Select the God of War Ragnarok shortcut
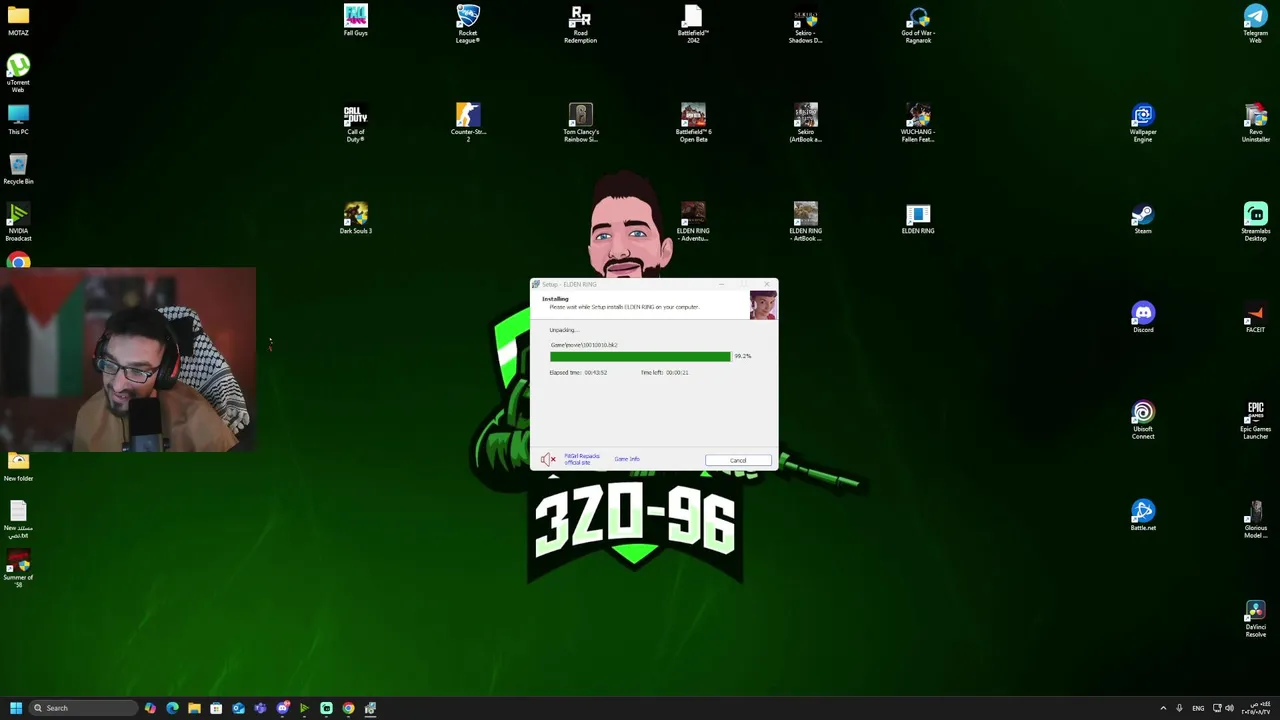Image resolution: width=1280 pixels, height=720 pixels. point(918,24)
